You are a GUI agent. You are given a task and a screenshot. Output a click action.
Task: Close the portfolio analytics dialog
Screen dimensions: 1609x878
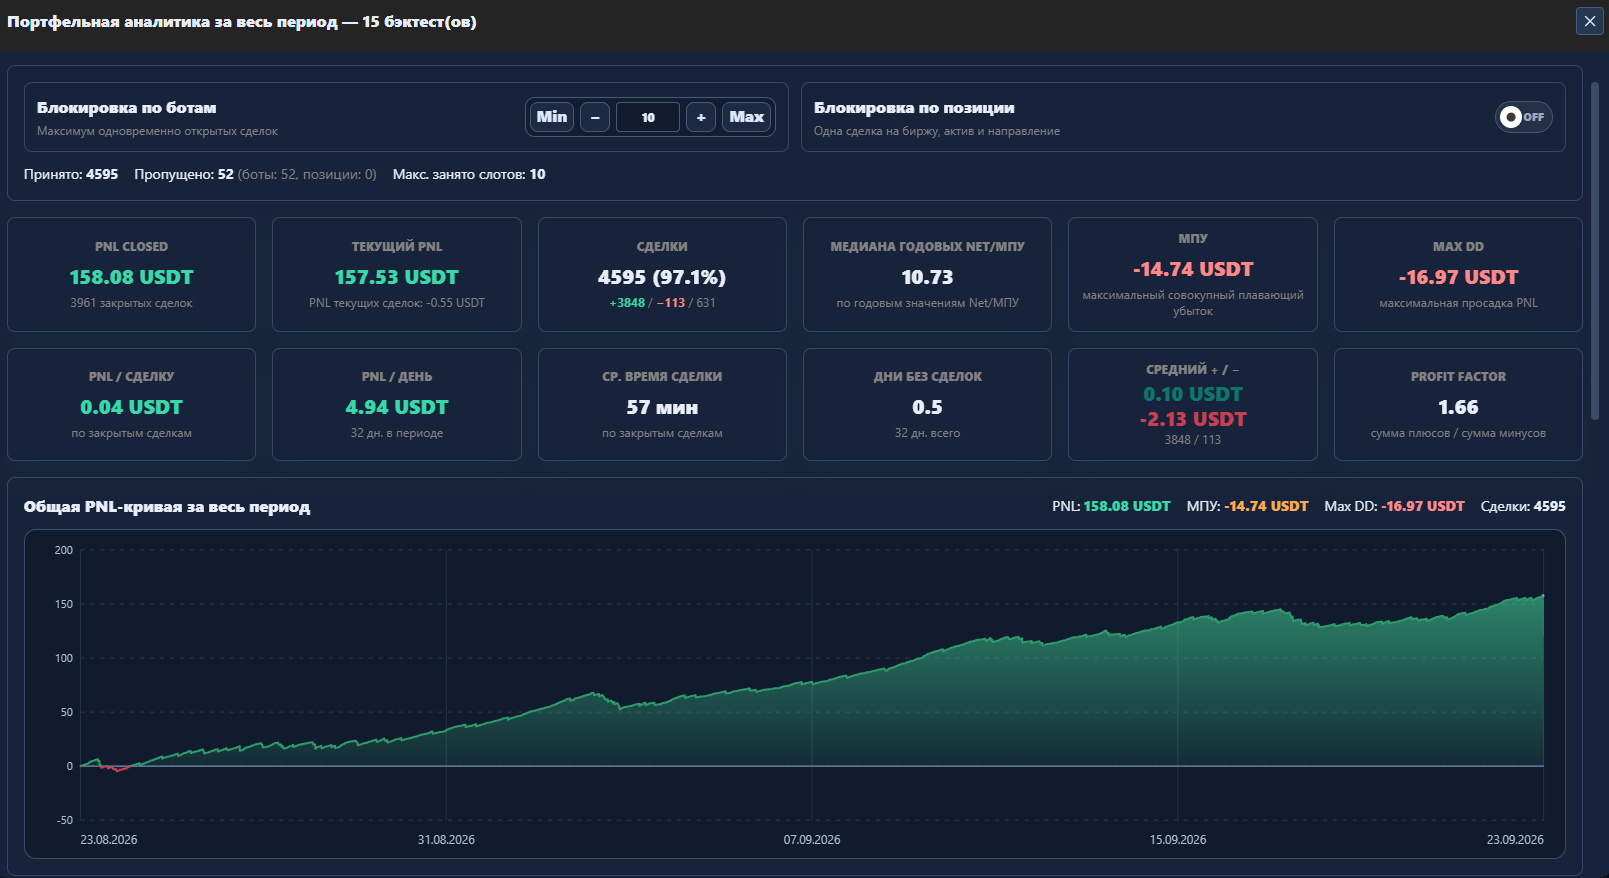pos(1590,21)
